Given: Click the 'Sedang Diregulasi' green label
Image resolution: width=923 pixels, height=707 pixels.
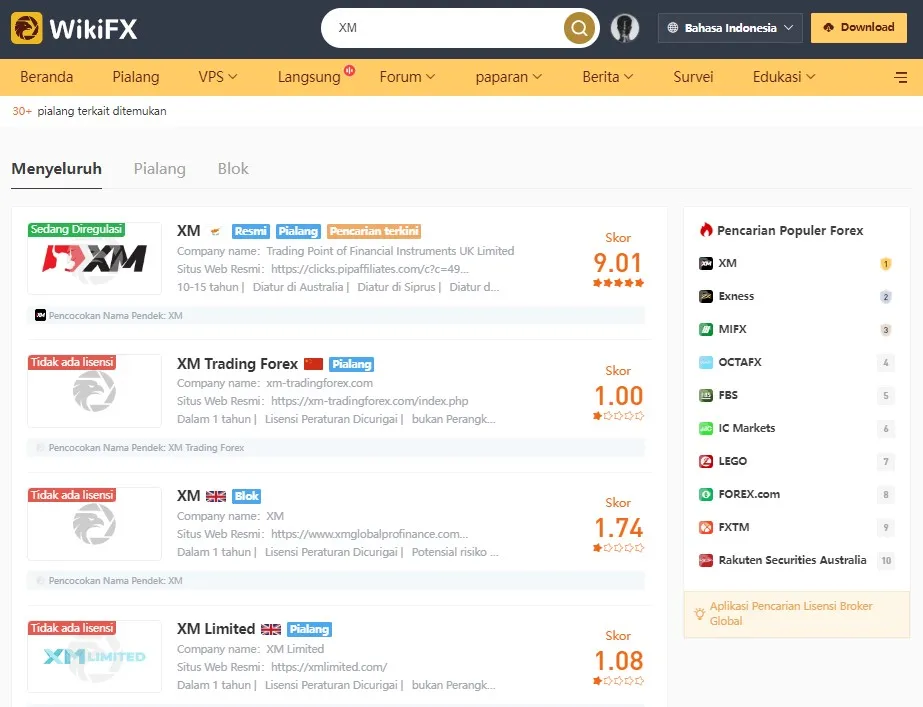Looking at the screenshot, I should 76,229.
